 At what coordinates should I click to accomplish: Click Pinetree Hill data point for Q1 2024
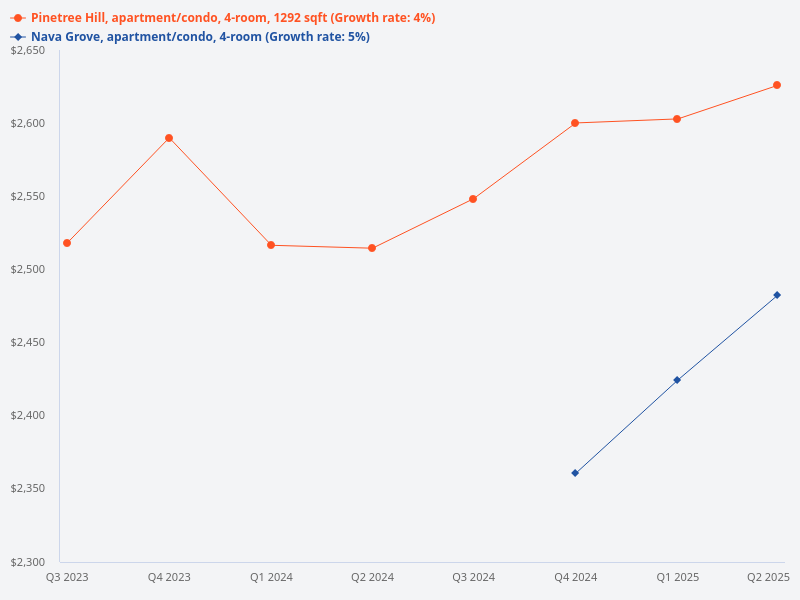(271, 245)
